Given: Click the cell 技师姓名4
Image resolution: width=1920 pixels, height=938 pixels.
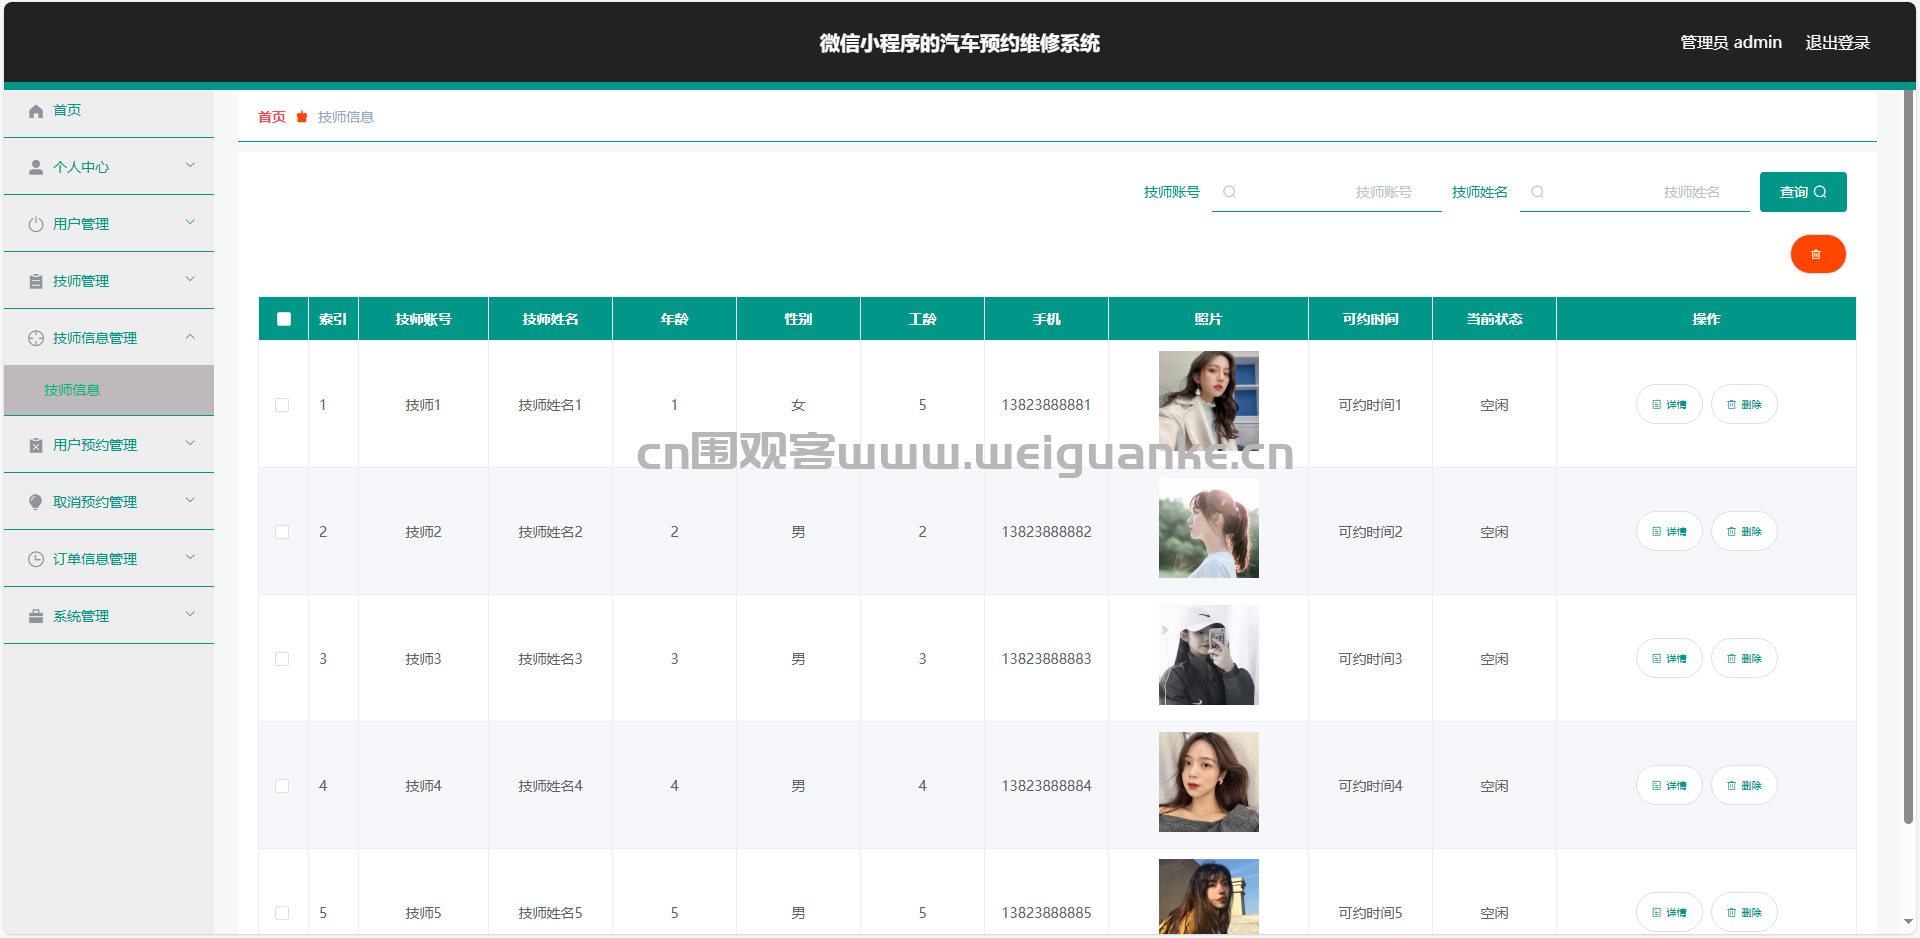Looking at the screenshot, I should click(550, 786).
